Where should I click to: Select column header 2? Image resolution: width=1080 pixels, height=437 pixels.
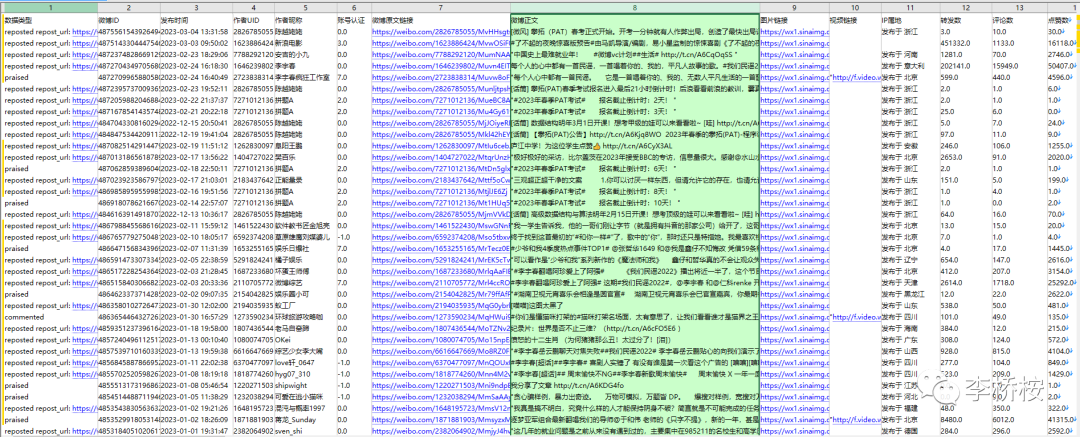pyautogui.click(x=128, y=7)
